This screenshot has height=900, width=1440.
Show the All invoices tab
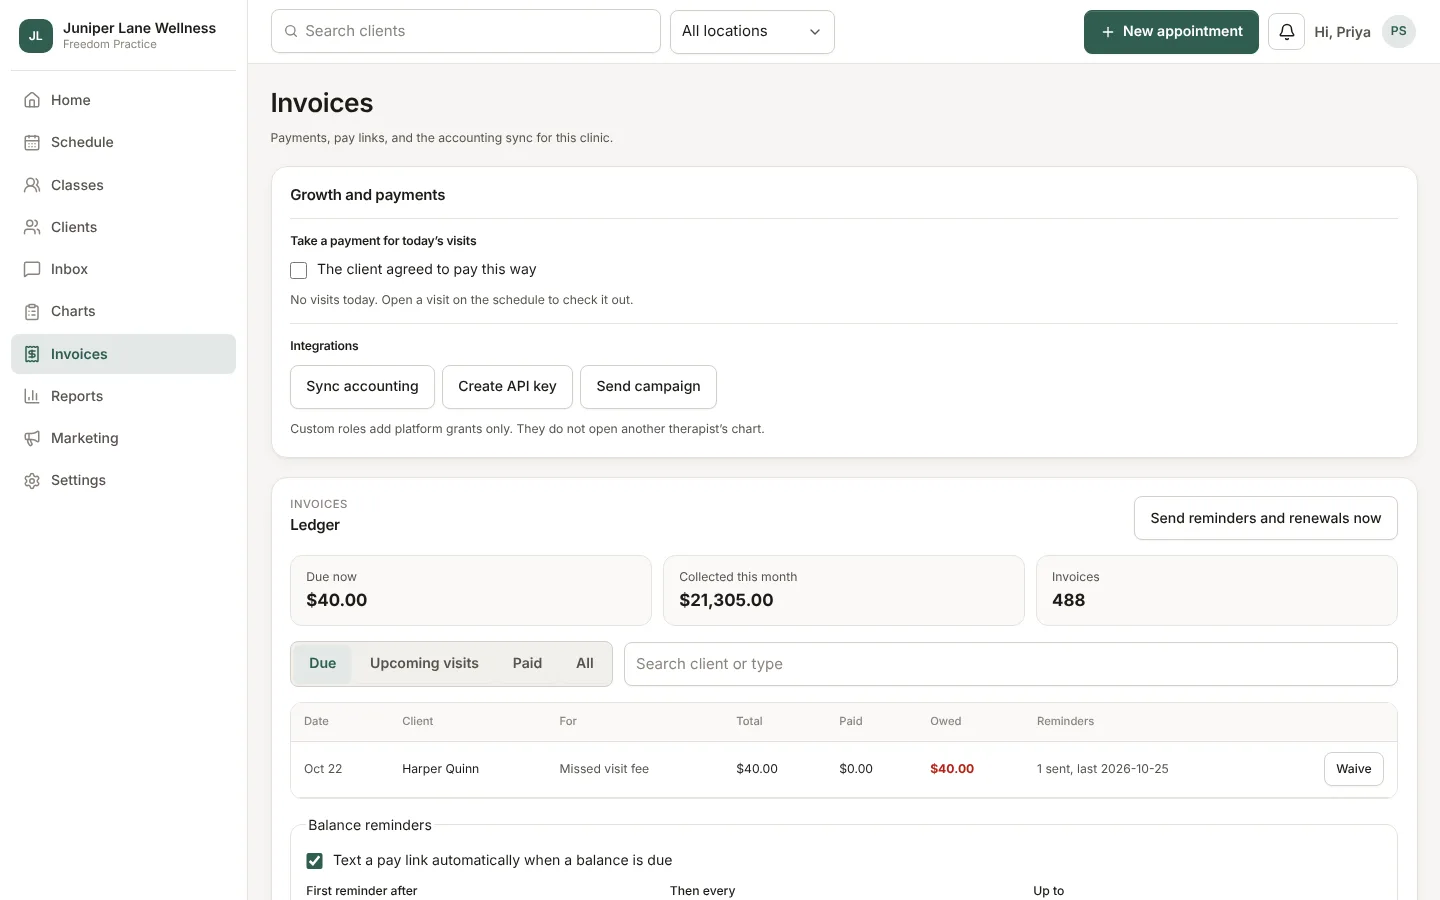(x=585, y=663)
